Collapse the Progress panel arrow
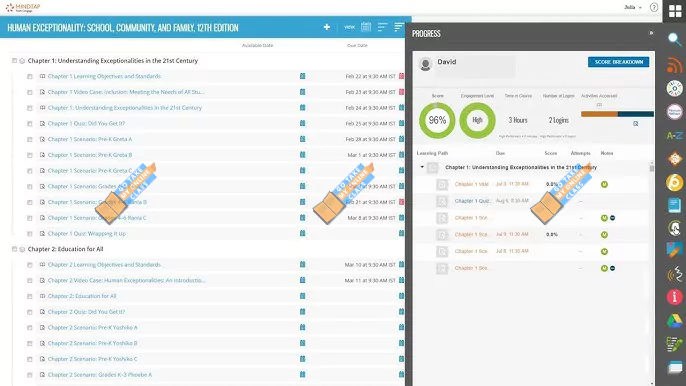Screen dimensions: 686x386 [x=651, y=33]
